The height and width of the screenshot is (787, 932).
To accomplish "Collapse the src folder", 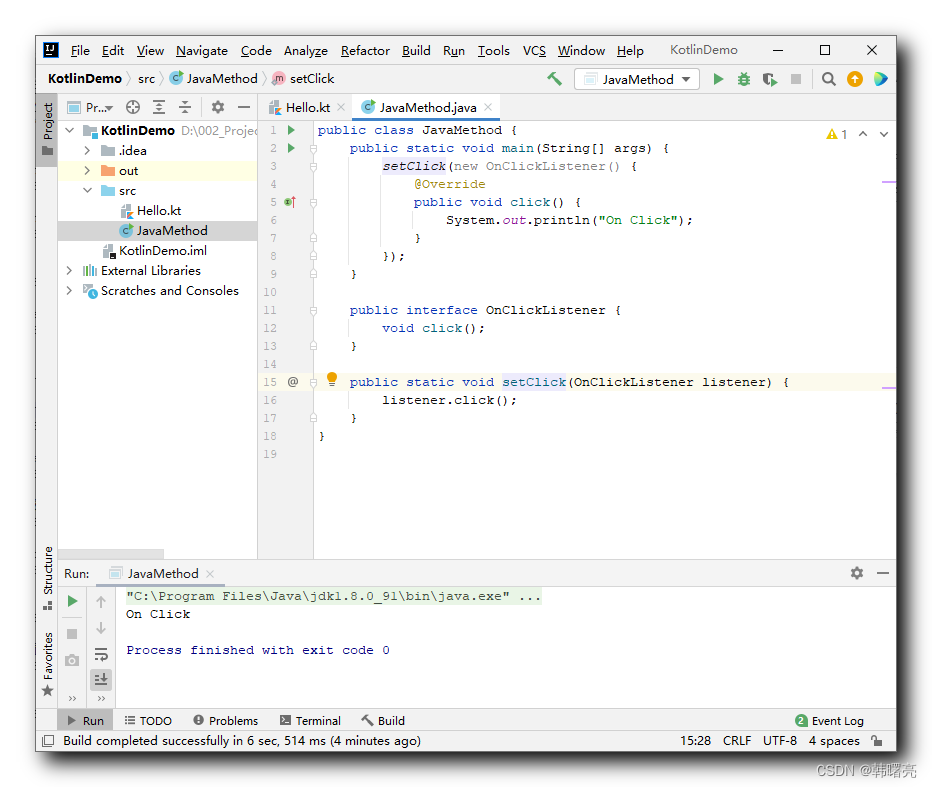I will point(87,190).
